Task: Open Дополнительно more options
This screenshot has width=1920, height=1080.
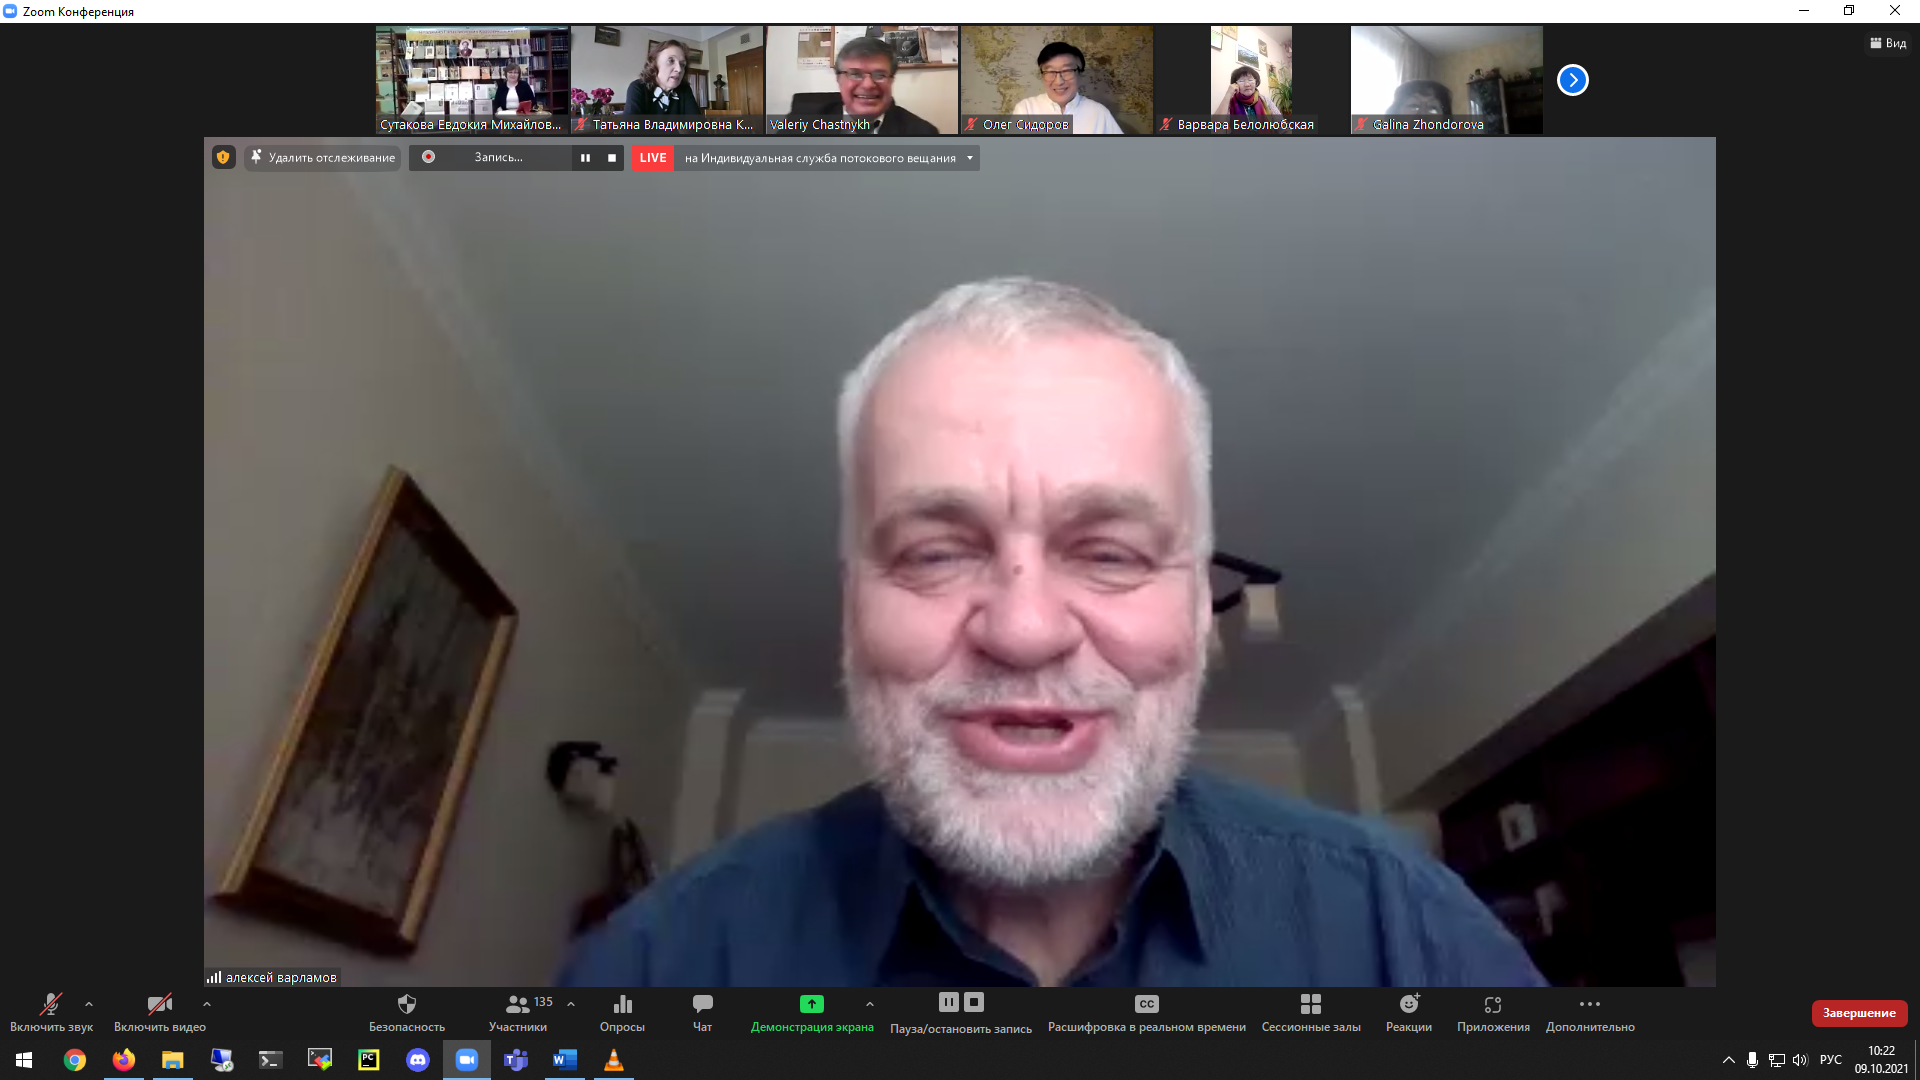Action: (1590, 1012)
